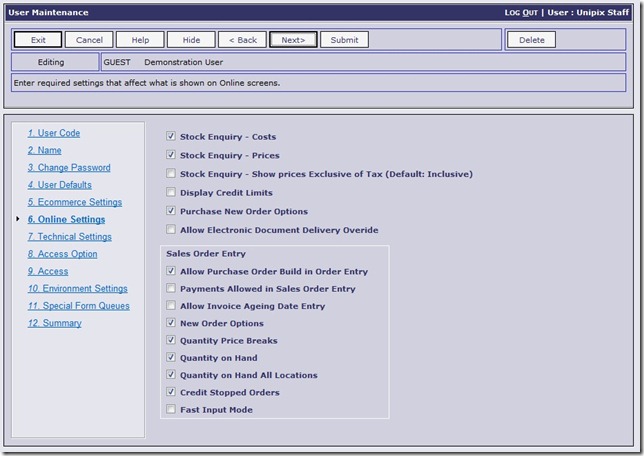Delete the current user record
644x456 pixels.
pos(531,40)
